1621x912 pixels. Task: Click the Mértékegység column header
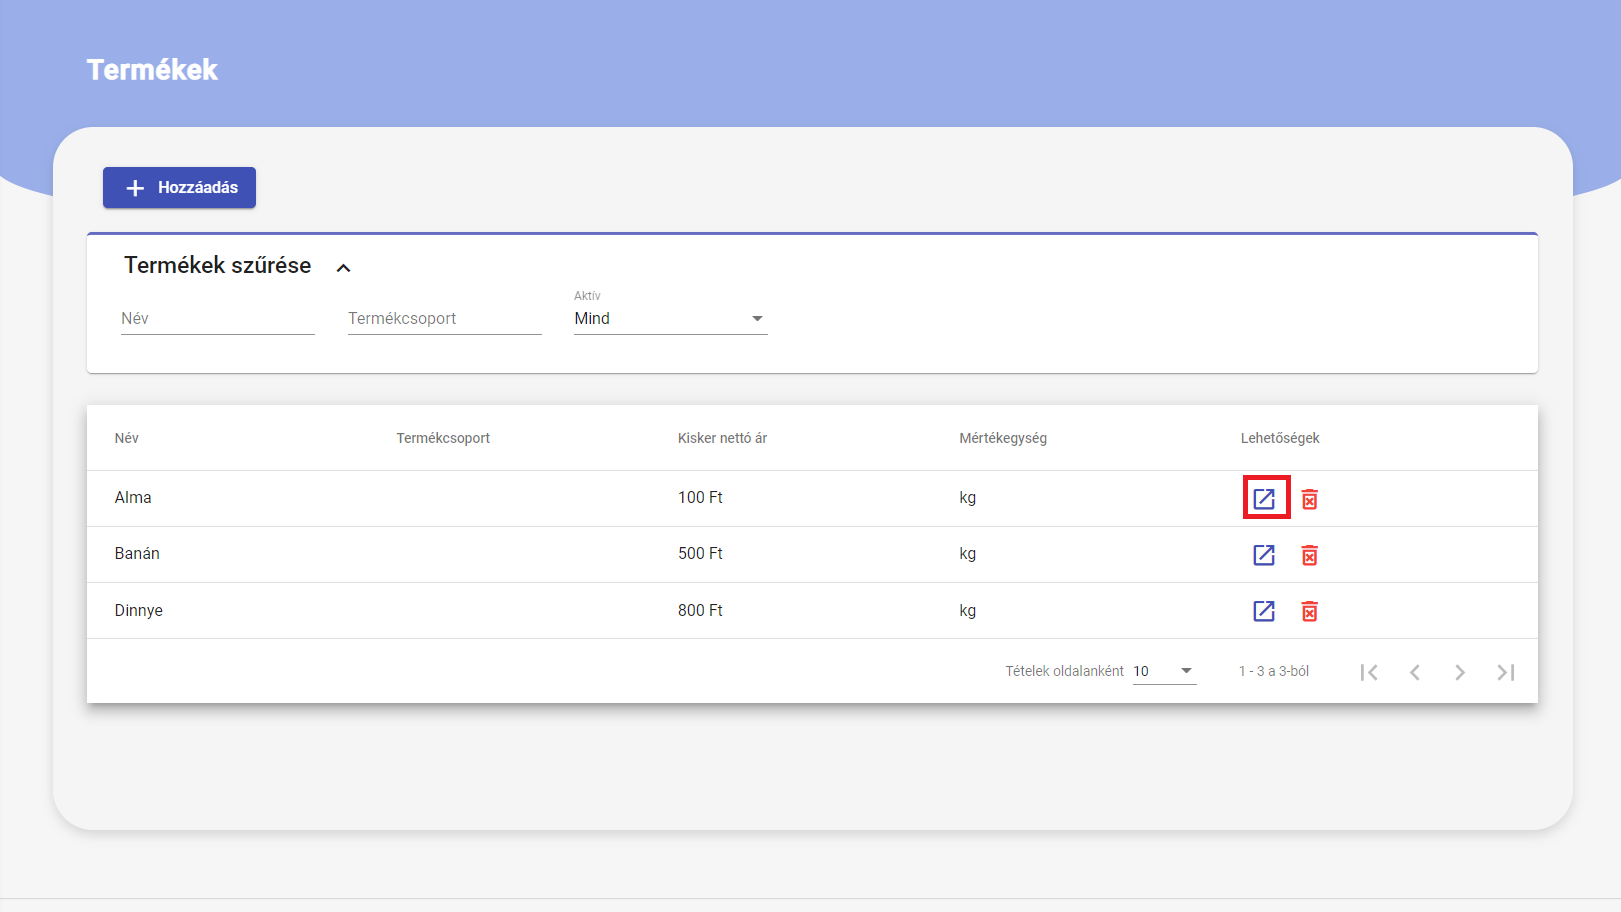1003,438
